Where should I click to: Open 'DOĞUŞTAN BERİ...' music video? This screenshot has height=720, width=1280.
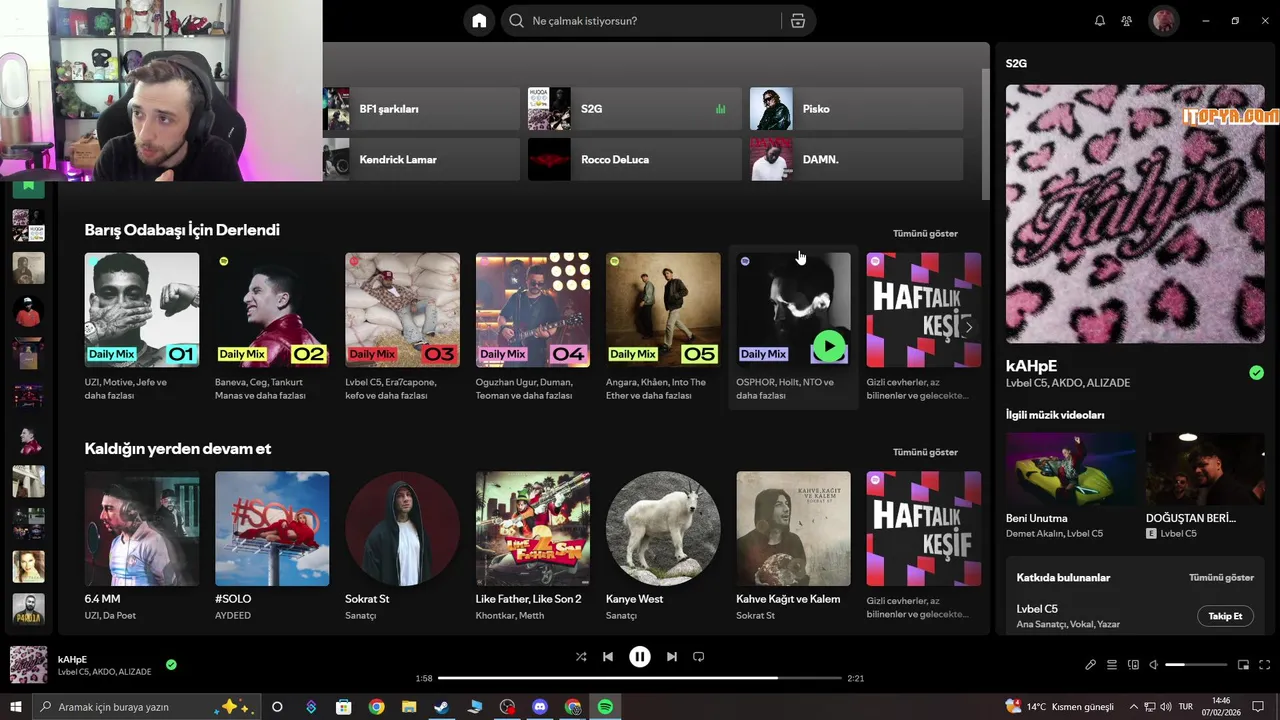click(1205, 487)
